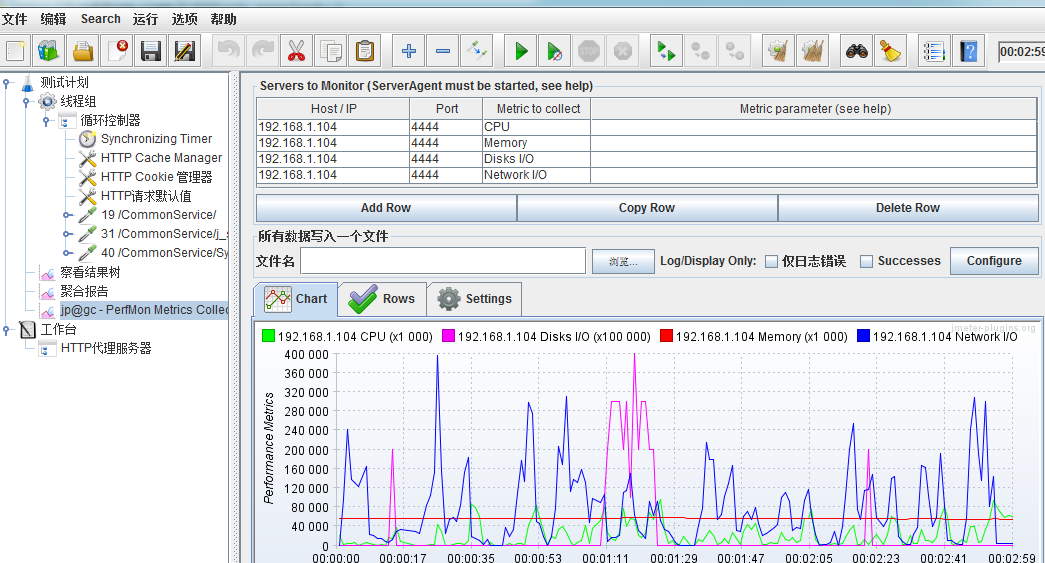1045x563 pixels.
Task: Collapse the 测试计划 tree node
Action: click(6, 83)
